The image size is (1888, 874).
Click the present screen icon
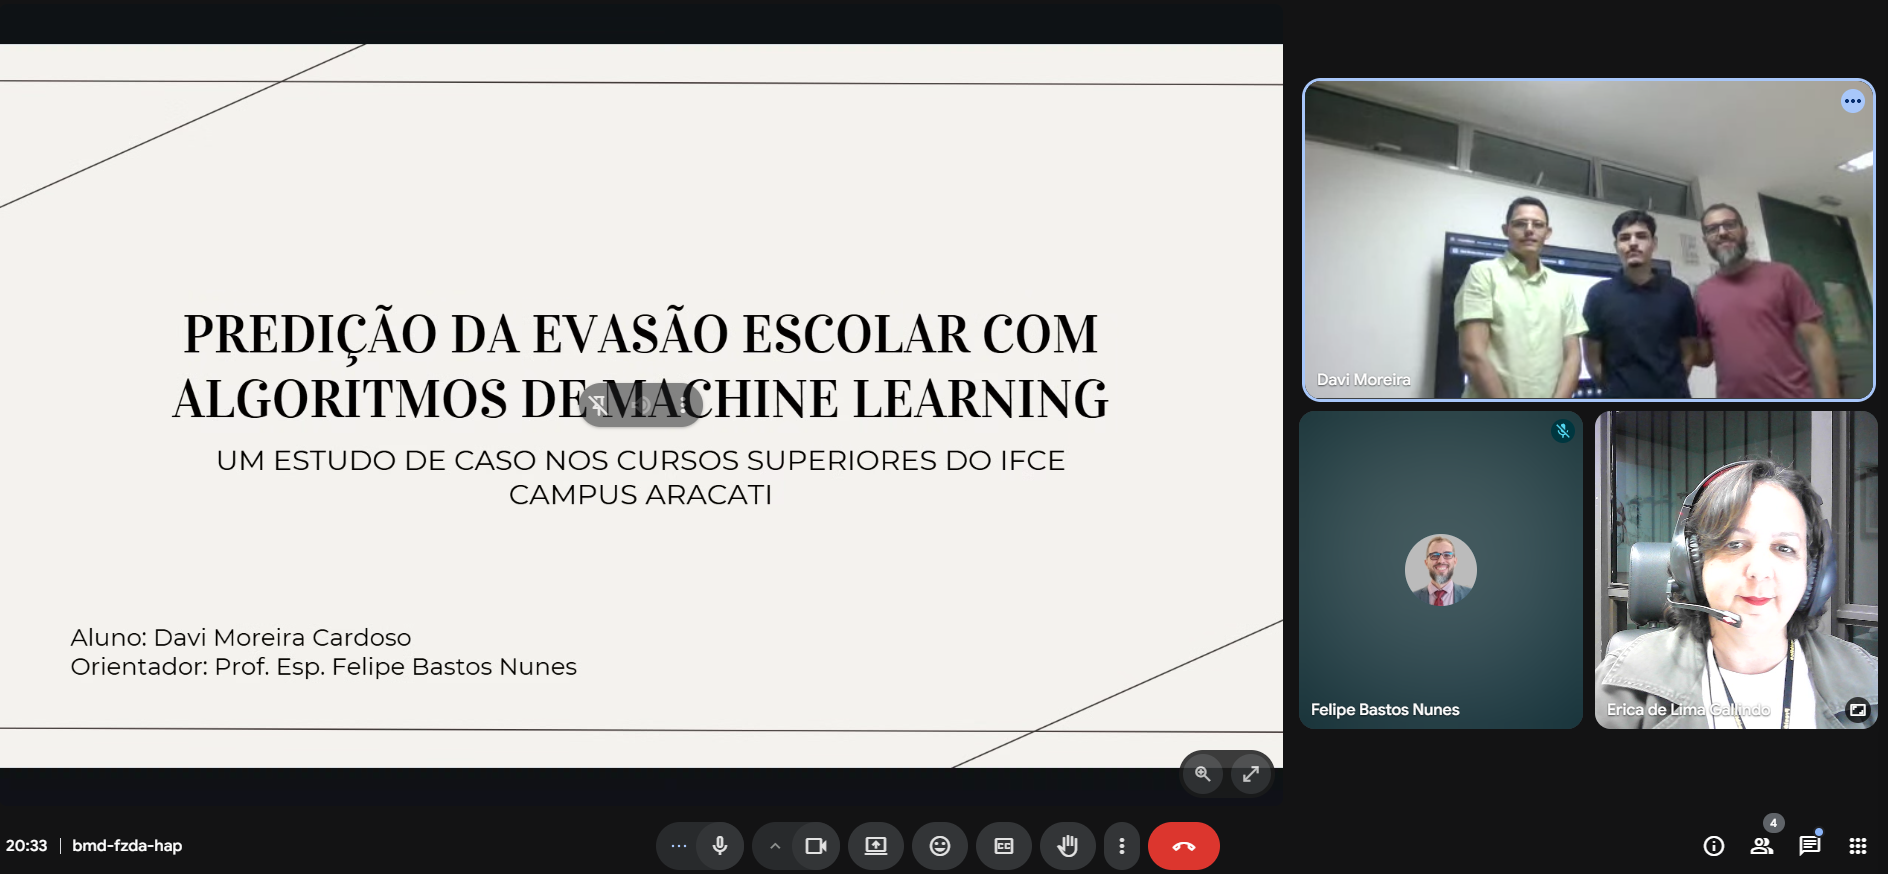(875, 846)
